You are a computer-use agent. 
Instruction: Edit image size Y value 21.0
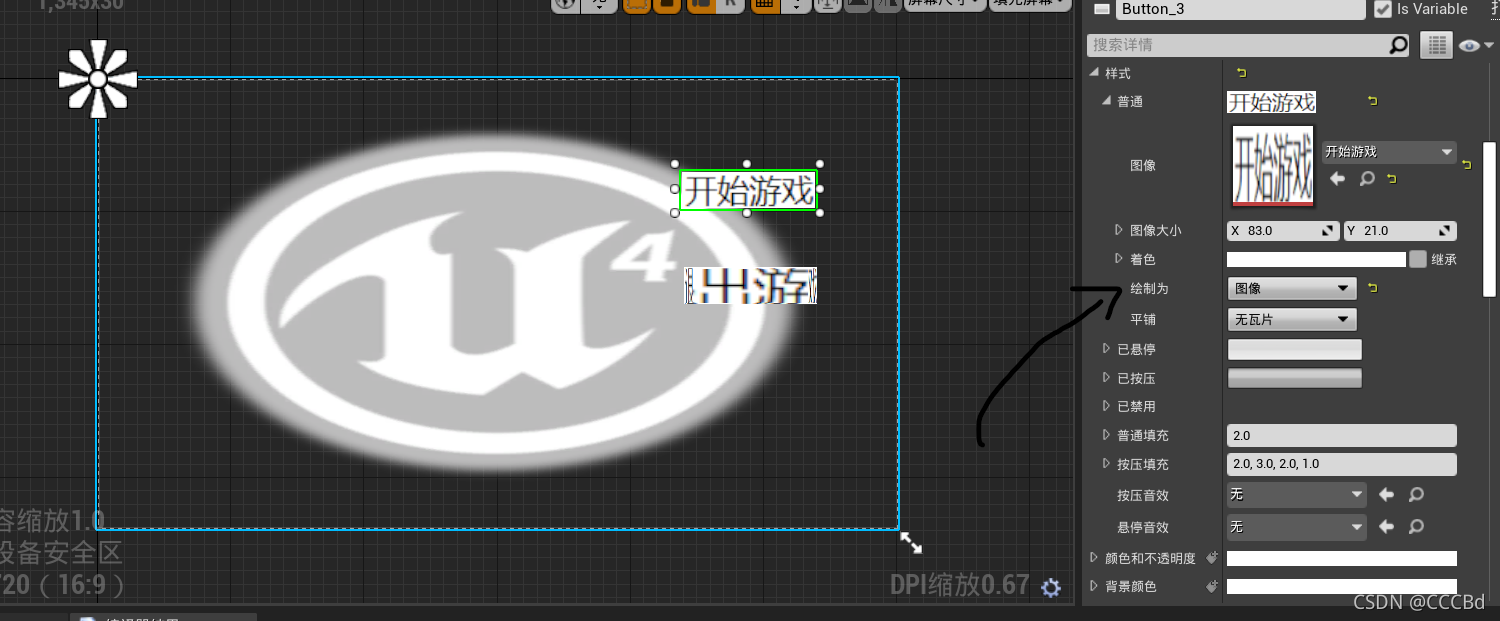tap(1400, 231)
